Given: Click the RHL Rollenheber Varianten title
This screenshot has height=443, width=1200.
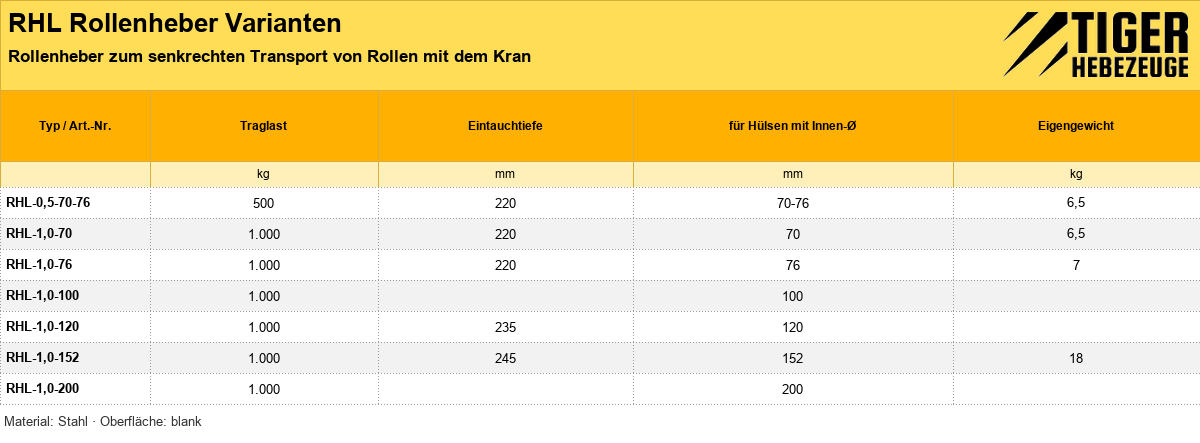Looking at the screenshot, I should (174, 23).
